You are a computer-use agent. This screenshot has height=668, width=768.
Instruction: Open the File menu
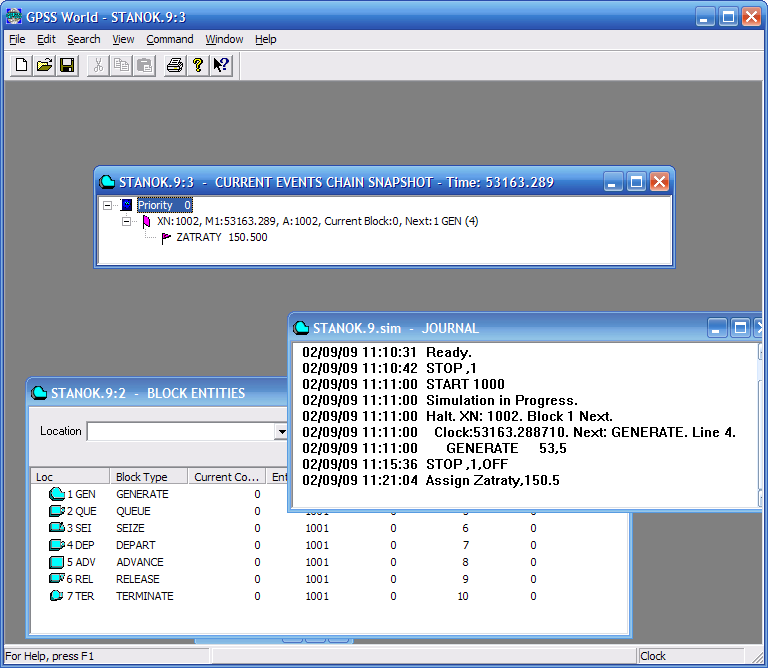(17, 39)
